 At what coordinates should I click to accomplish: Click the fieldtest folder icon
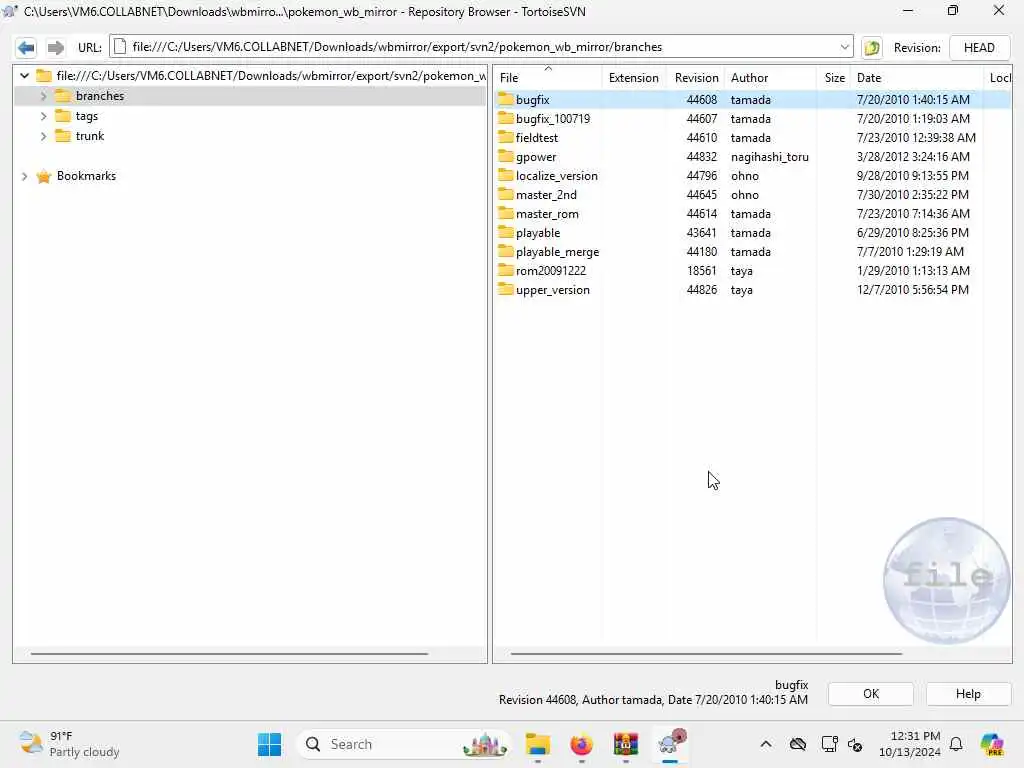click(x=505, y=137)
